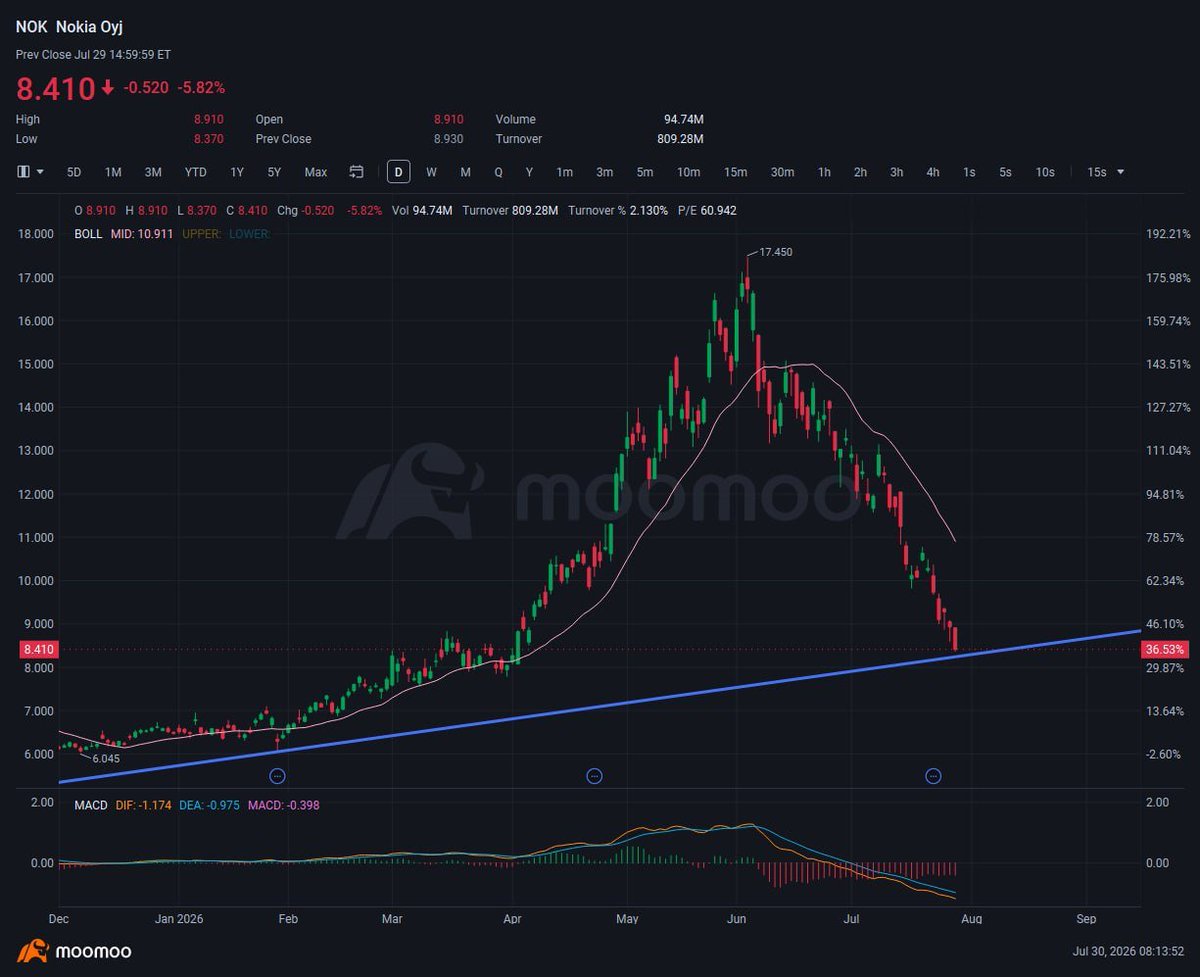Screen dimensions: 1200x977
Task: Switch to 3h candle interval
Action: pyautogui.click(x=896, y=172)
